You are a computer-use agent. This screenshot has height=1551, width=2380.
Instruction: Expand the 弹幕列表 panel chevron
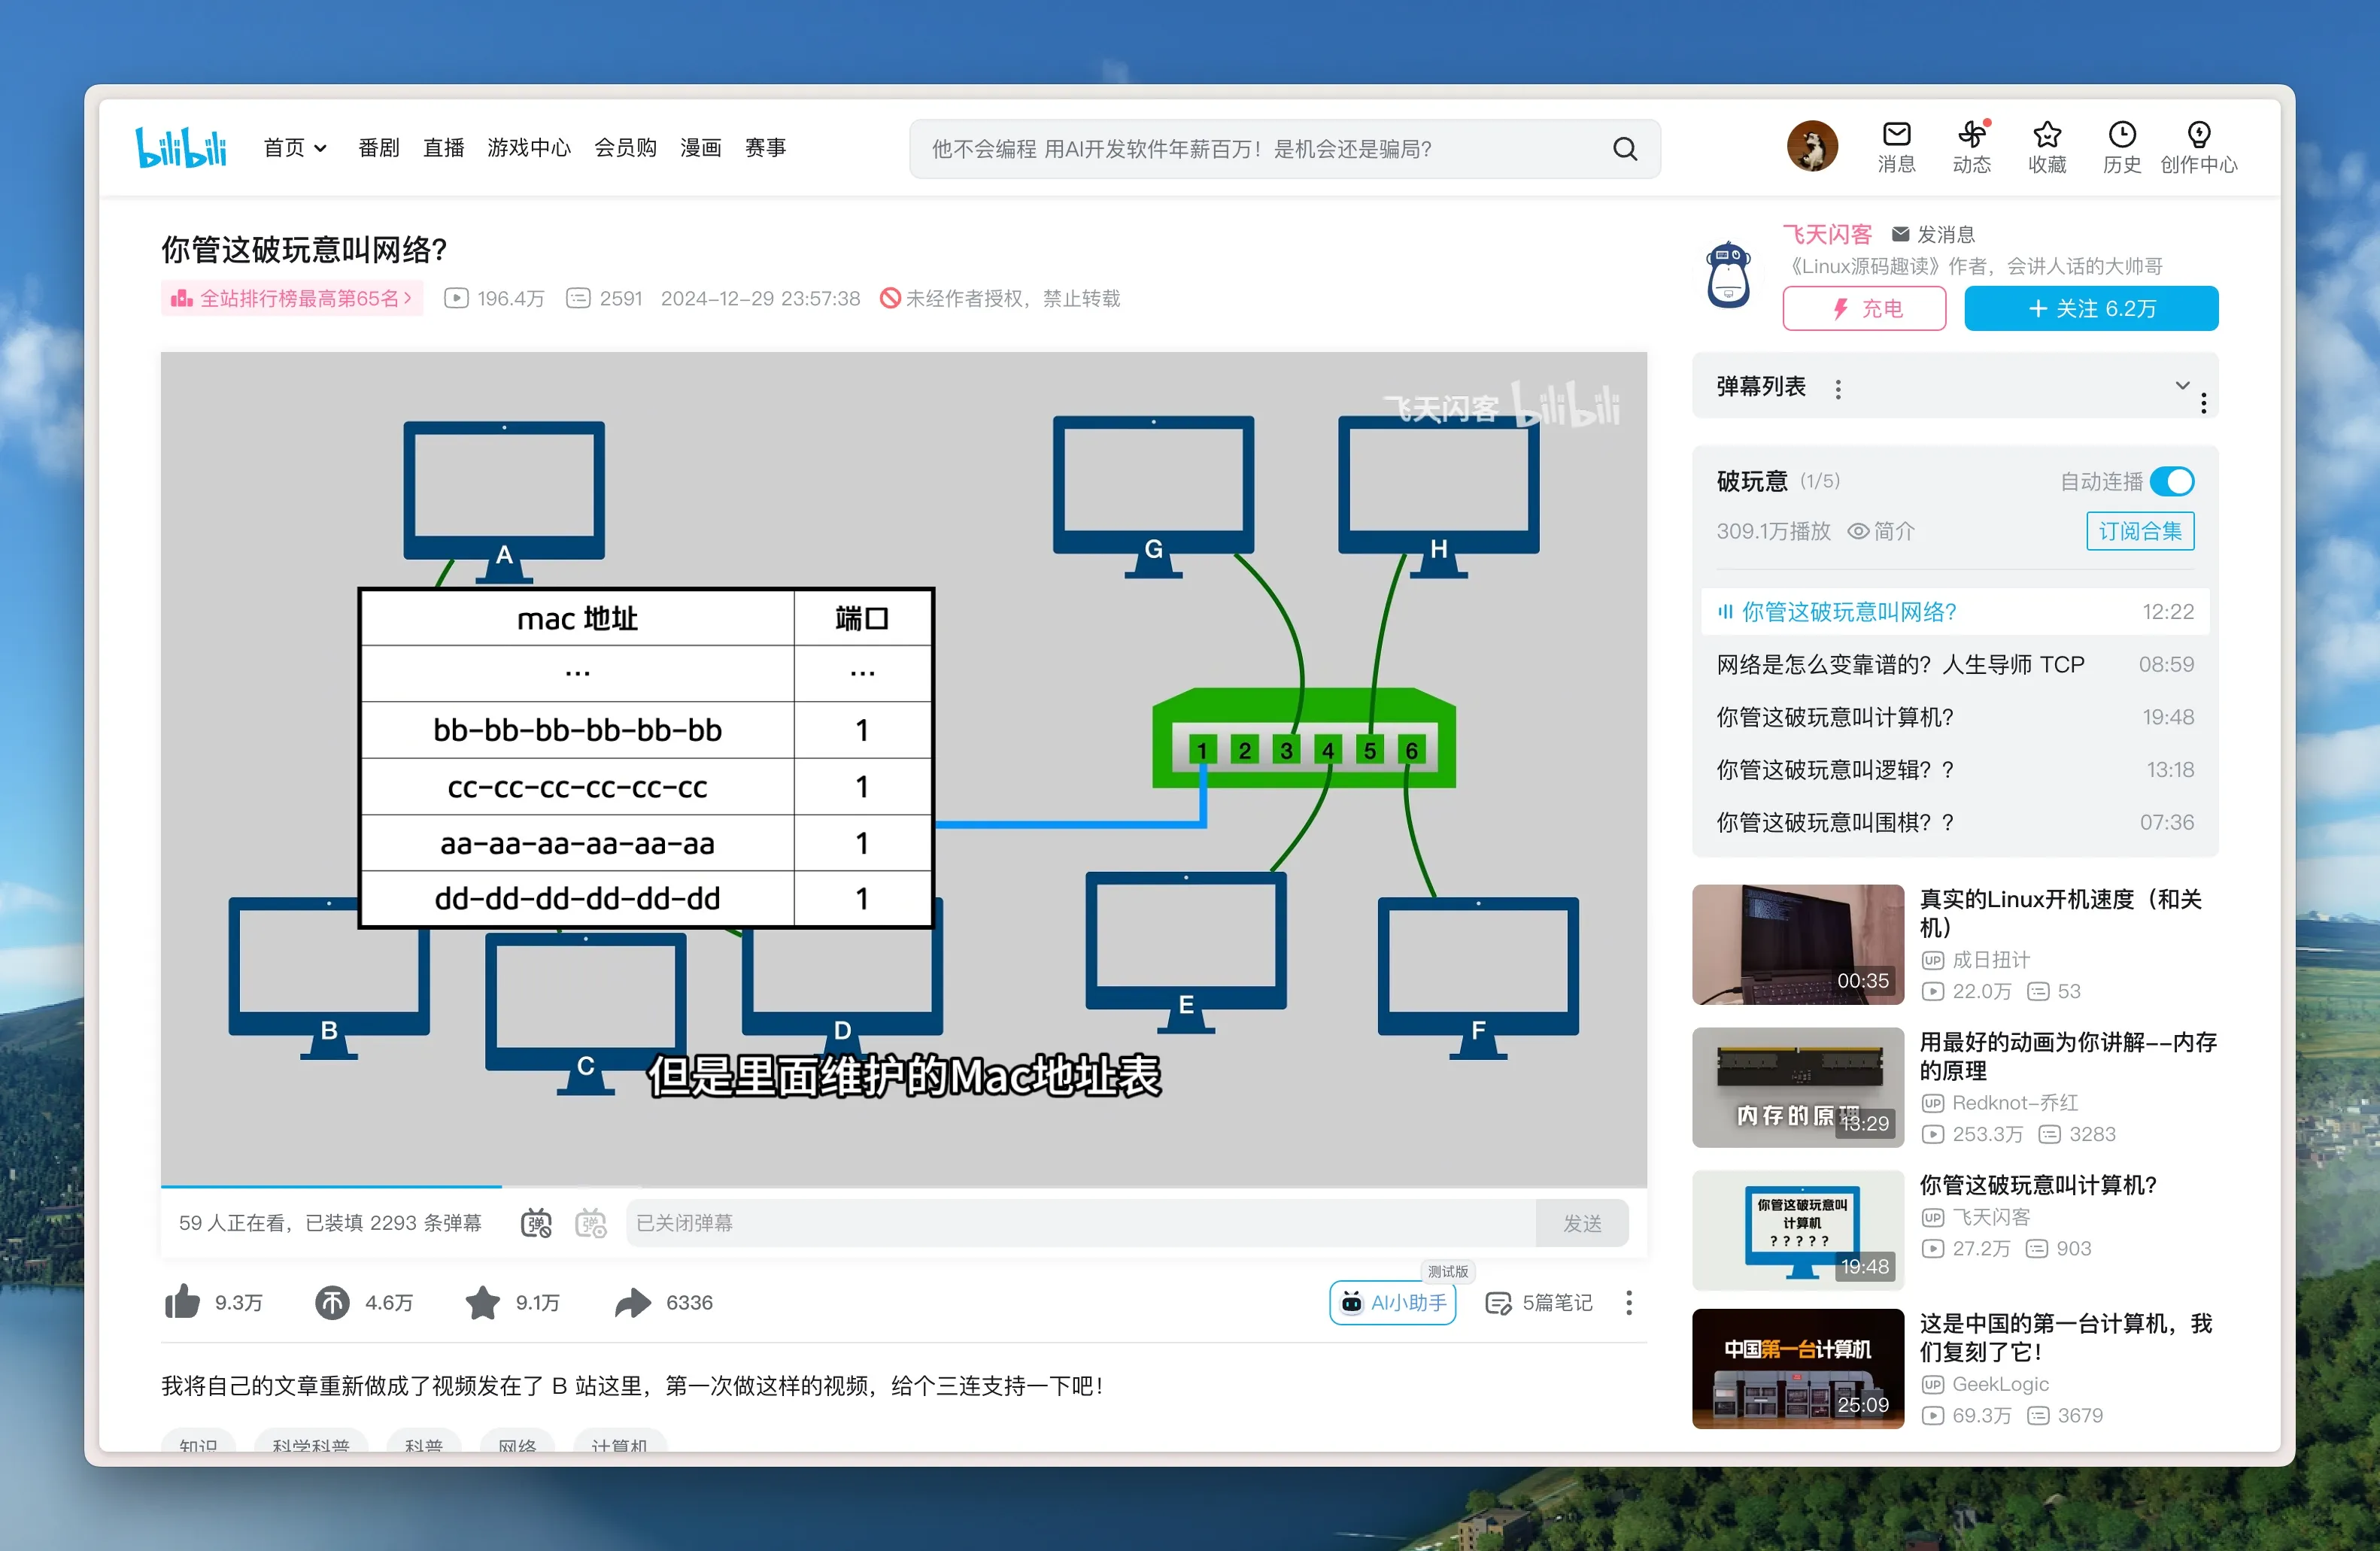(2182, 386)
